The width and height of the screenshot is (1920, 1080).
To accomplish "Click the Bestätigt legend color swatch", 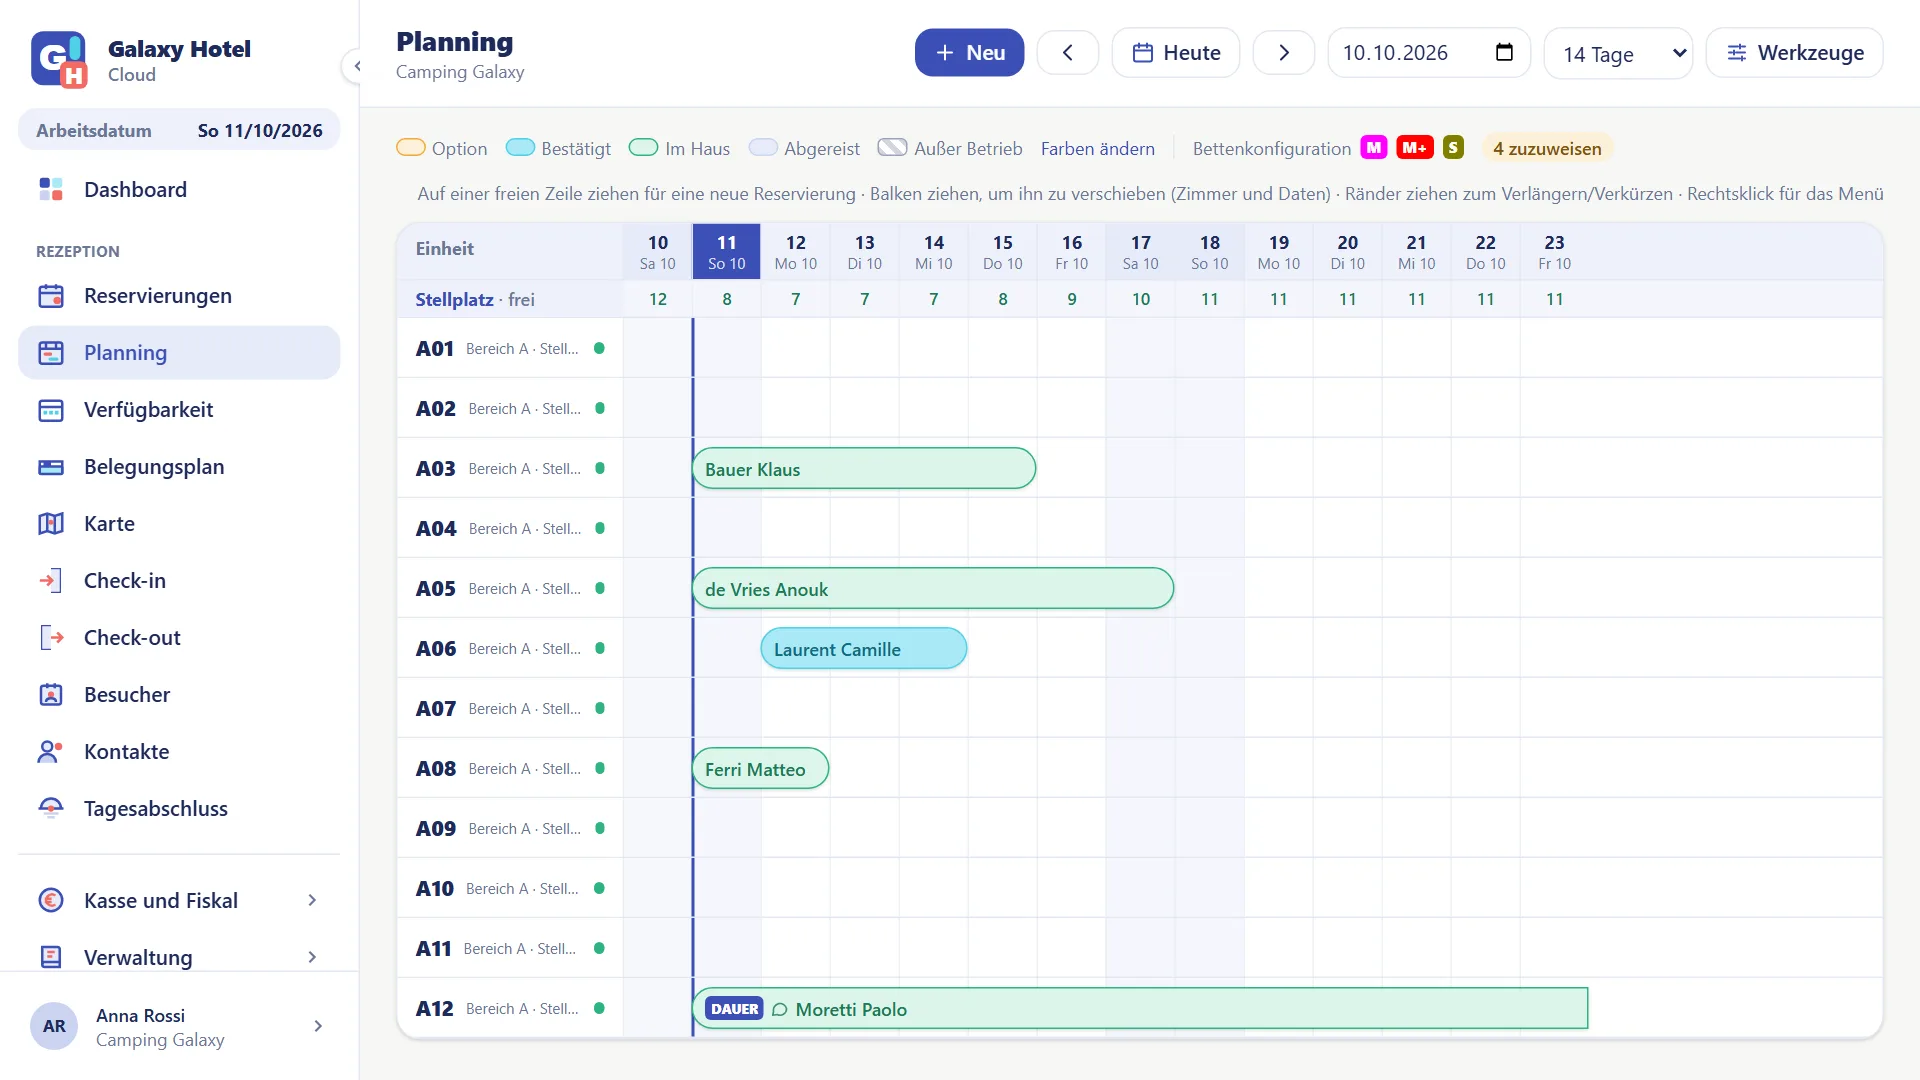I will coord(520,148).
